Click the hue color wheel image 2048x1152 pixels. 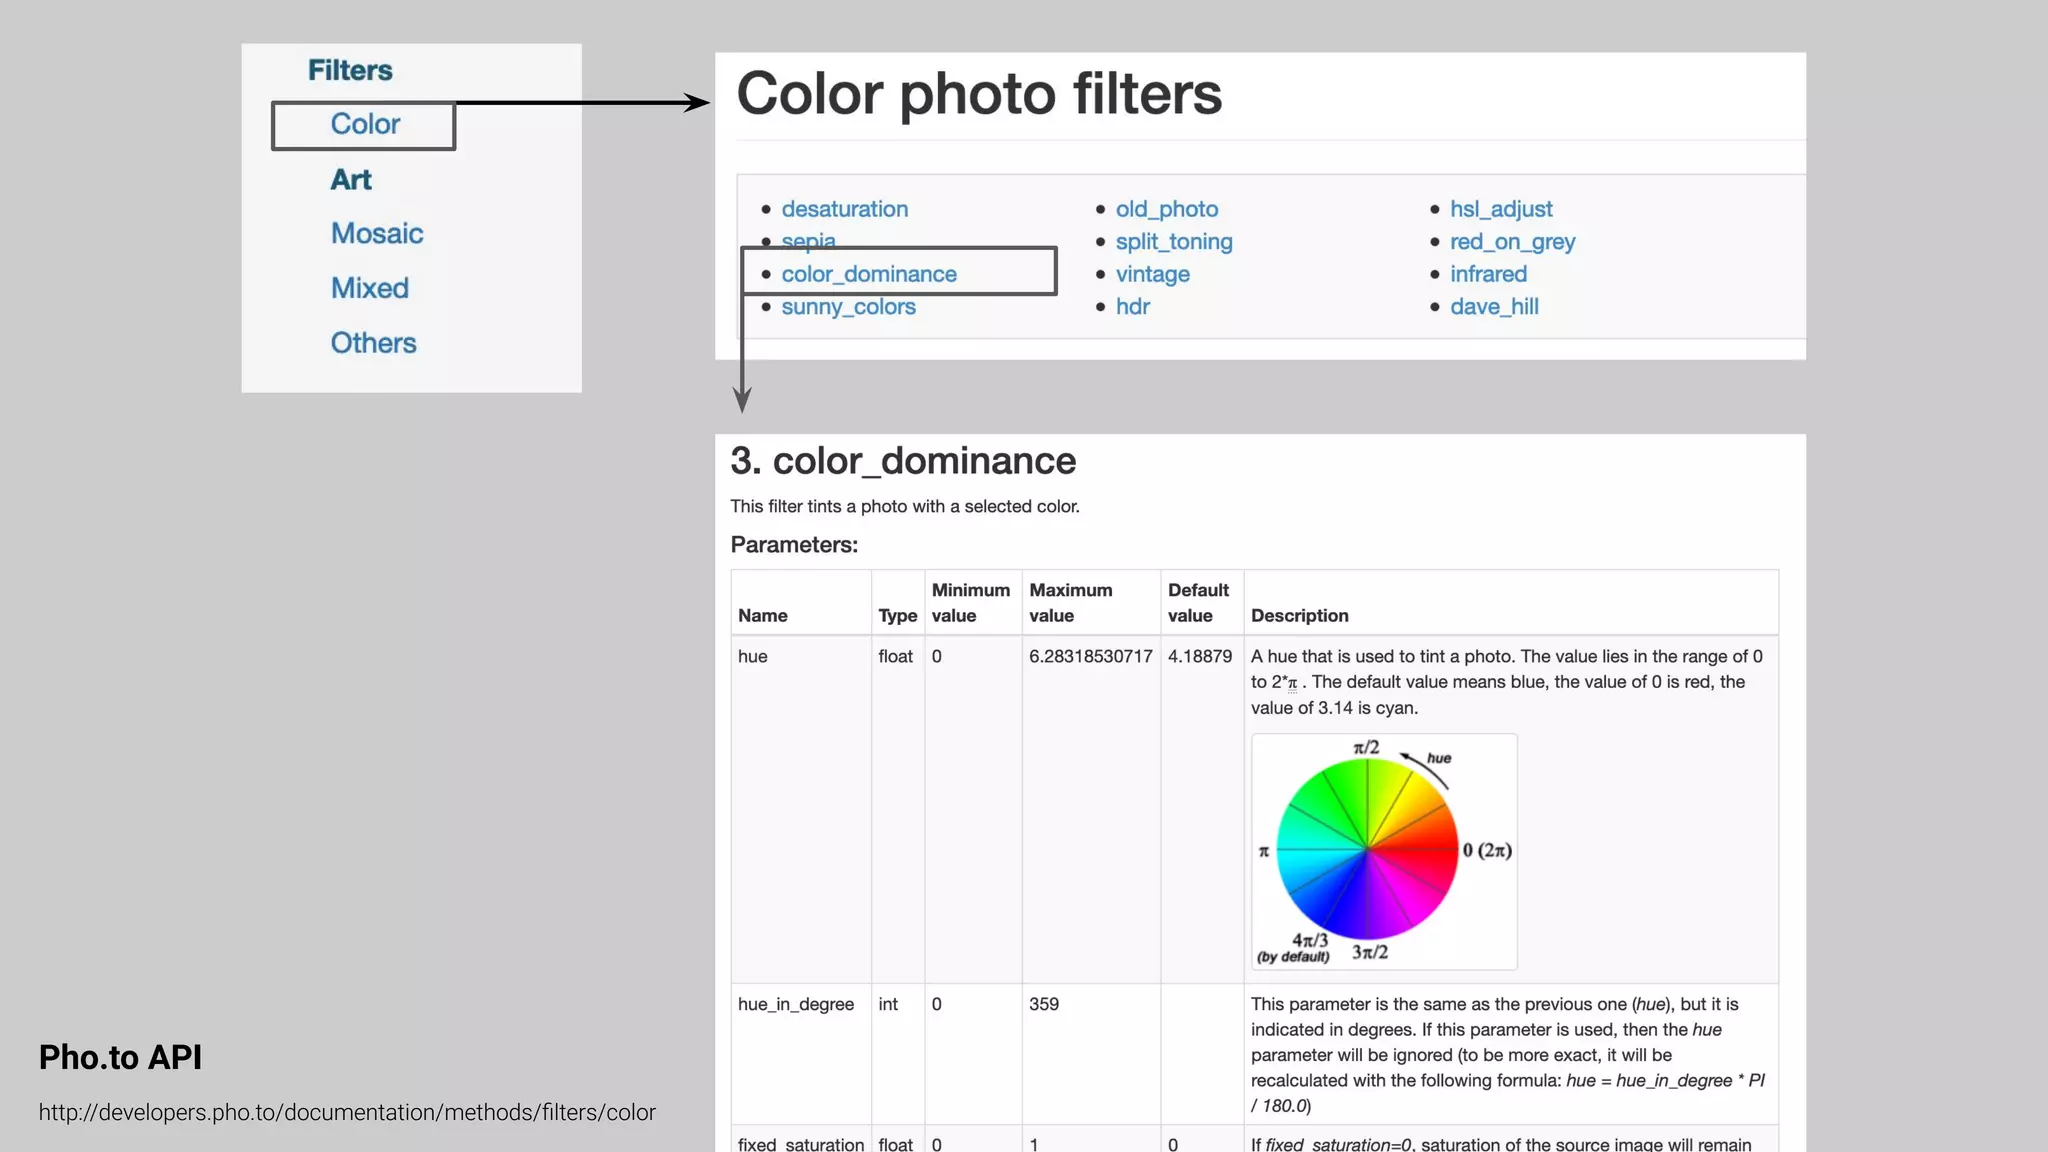[x=1383, y=851]
